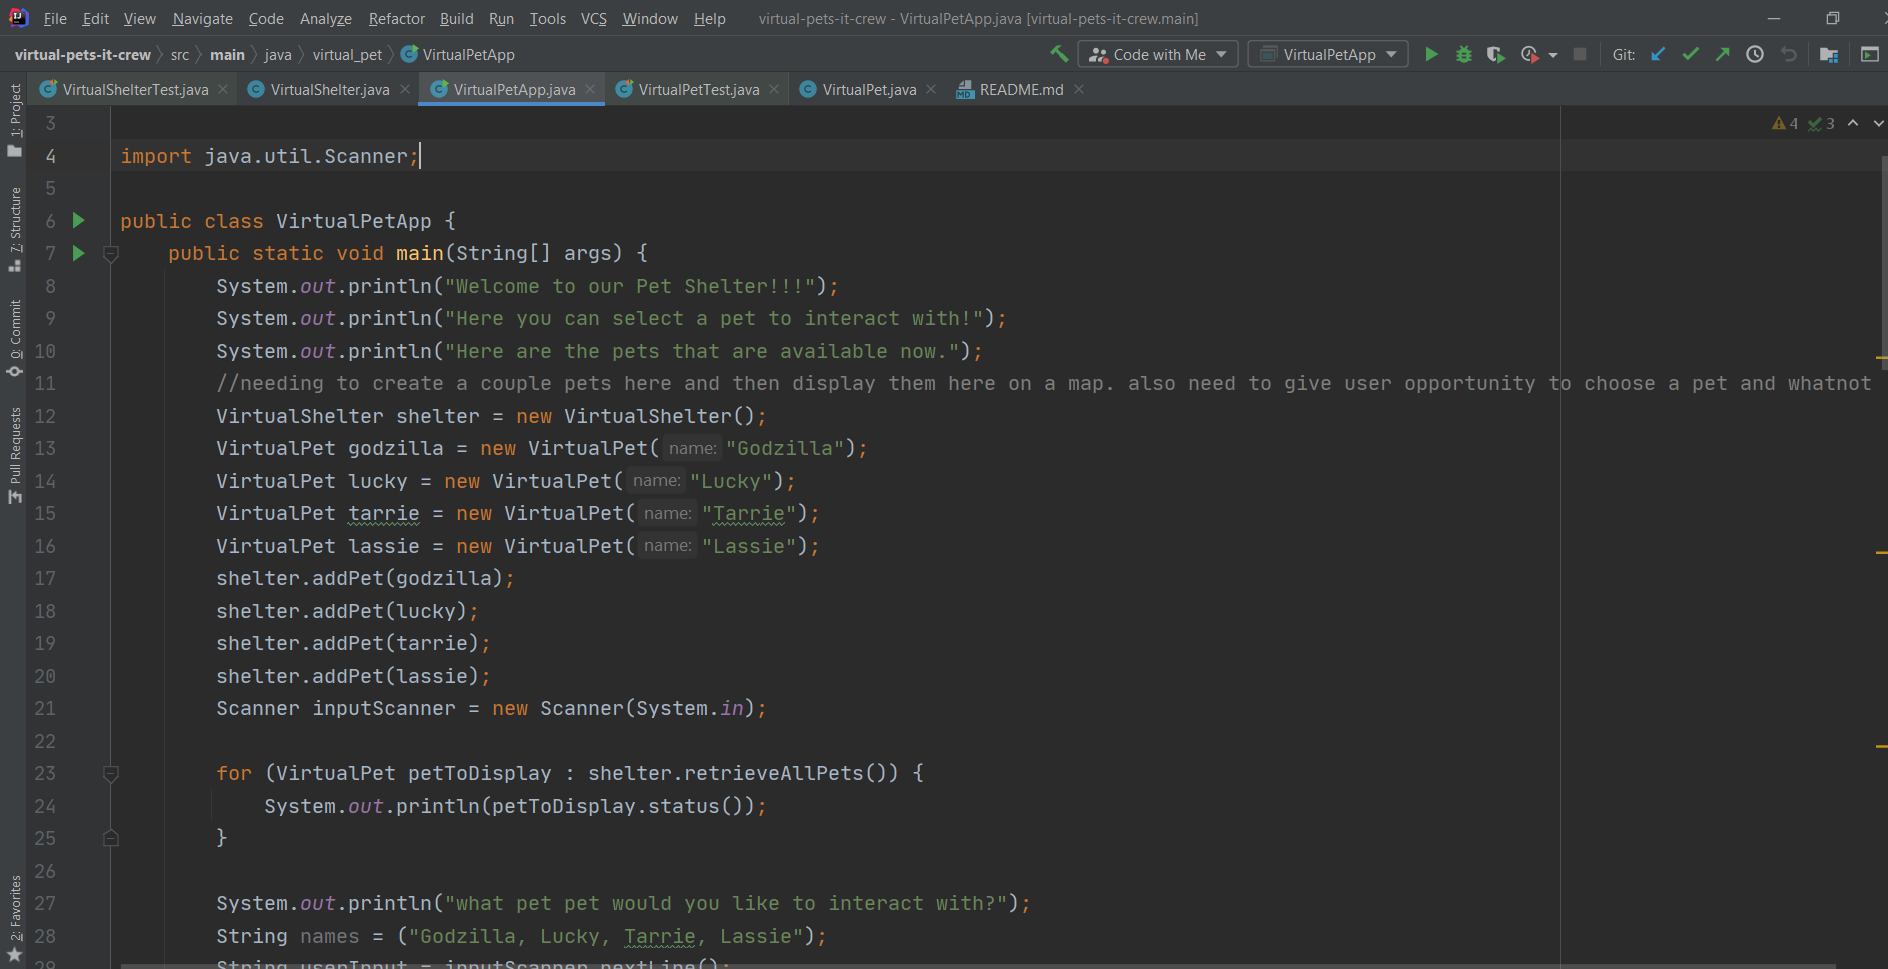Click the word Scanner in the import statement

point(366,156)
